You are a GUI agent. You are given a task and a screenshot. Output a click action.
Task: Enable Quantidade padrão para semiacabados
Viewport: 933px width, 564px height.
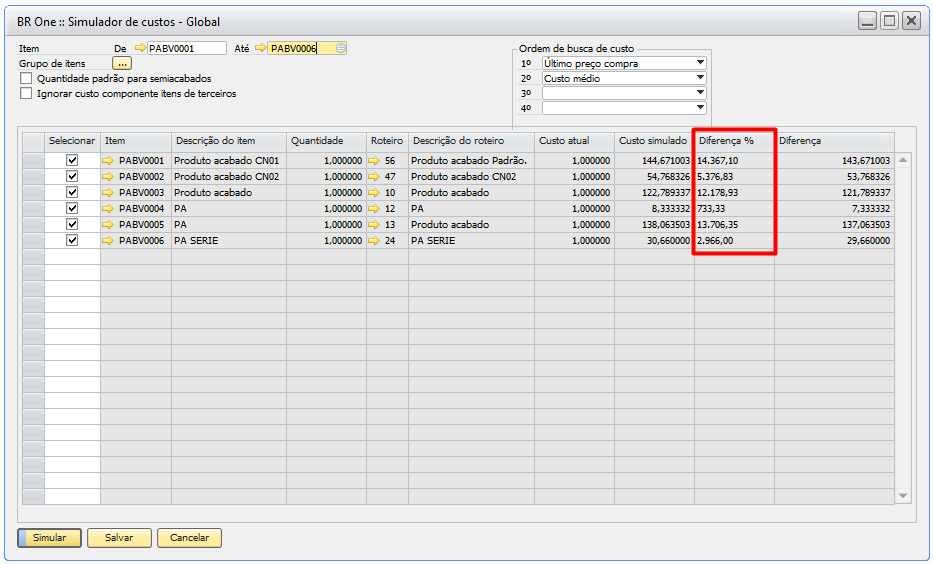[26, 78]
